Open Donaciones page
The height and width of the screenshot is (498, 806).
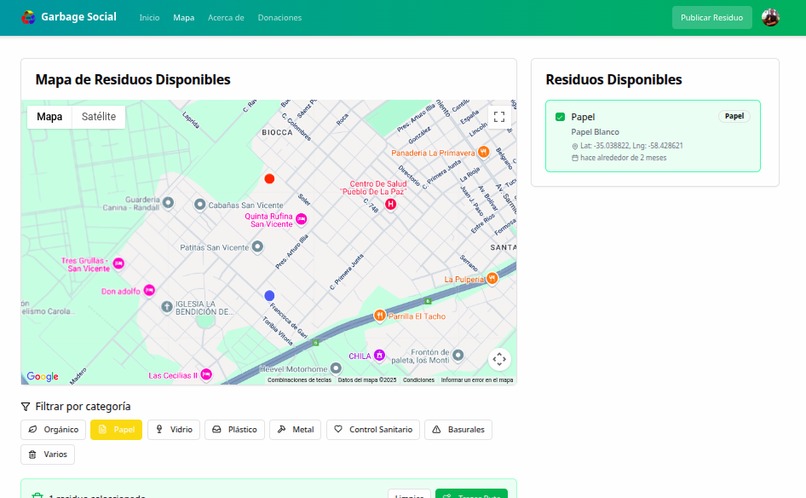pyautogui.click(x=280, y=17)
